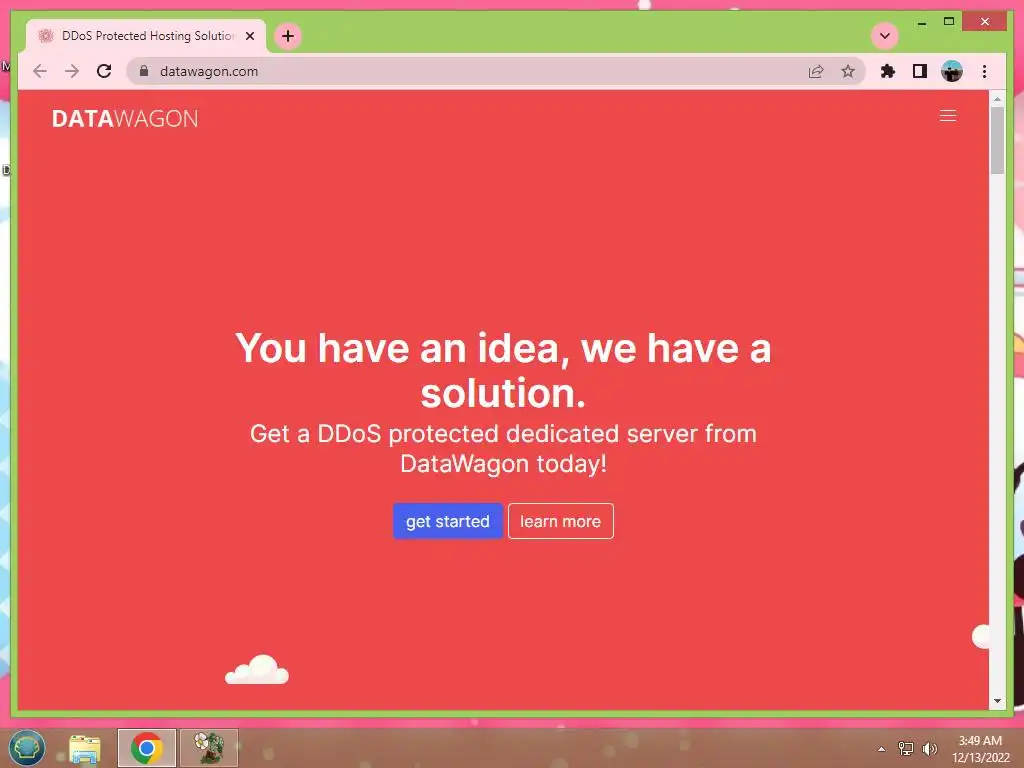
Task: Share this page icon
Action: click(816, 71)
